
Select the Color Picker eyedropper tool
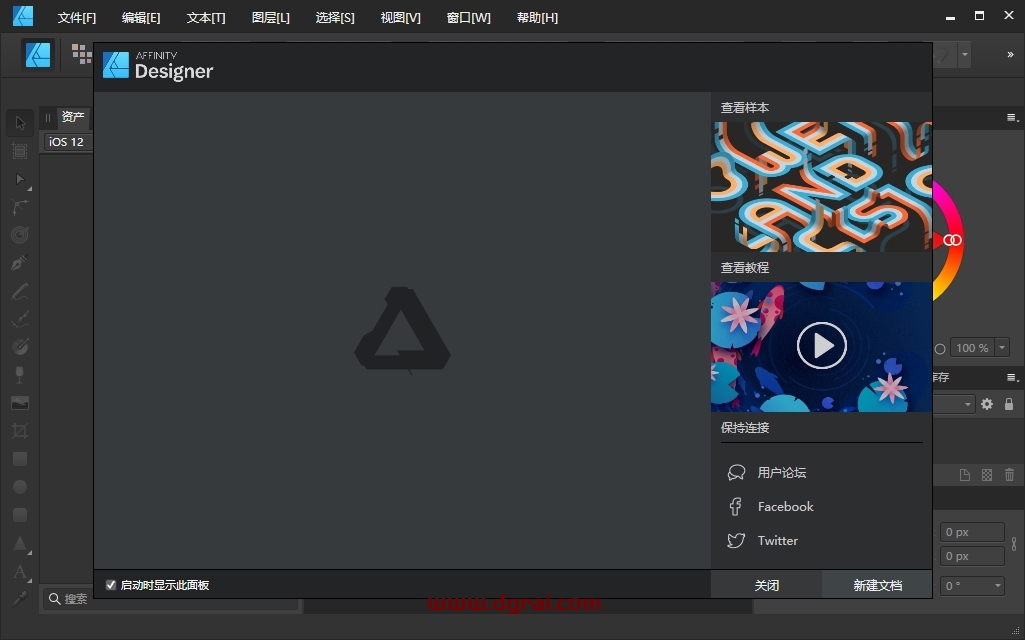click(x=20, y=598)
